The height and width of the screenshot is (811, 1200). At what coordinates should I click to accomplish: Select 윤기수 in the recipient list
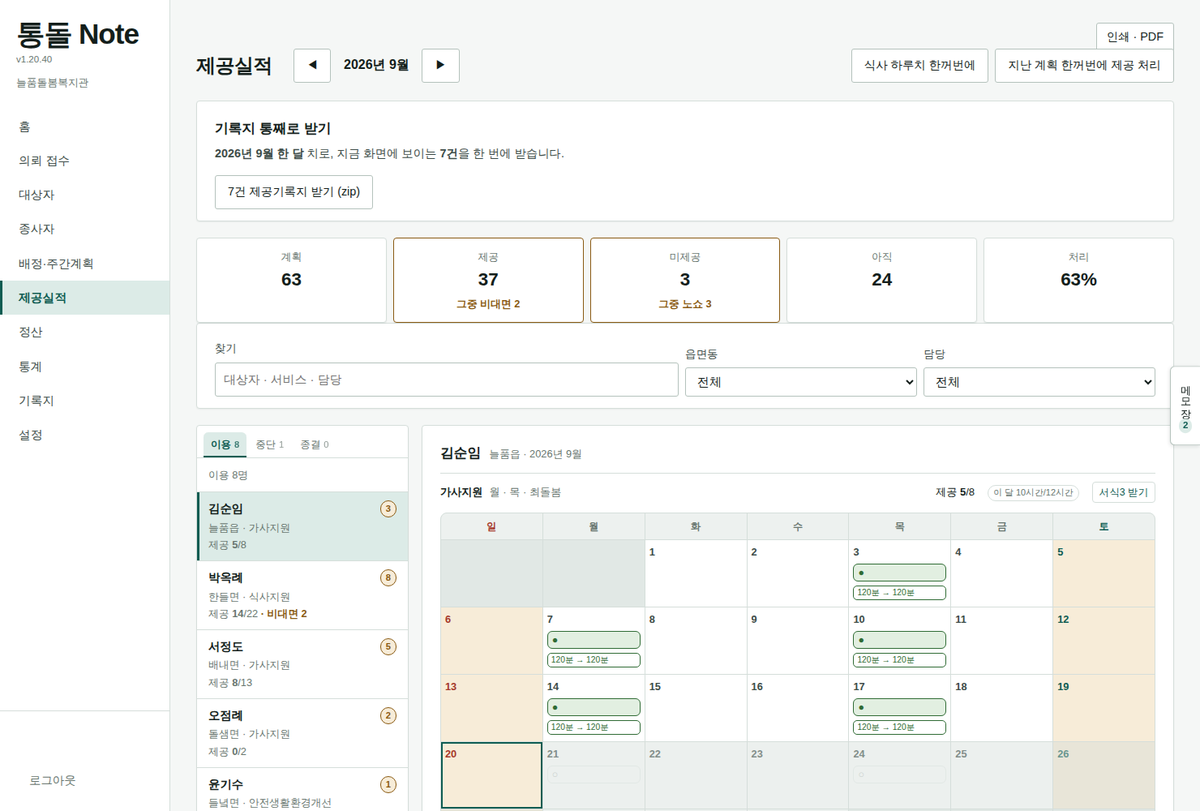[303, 790]
